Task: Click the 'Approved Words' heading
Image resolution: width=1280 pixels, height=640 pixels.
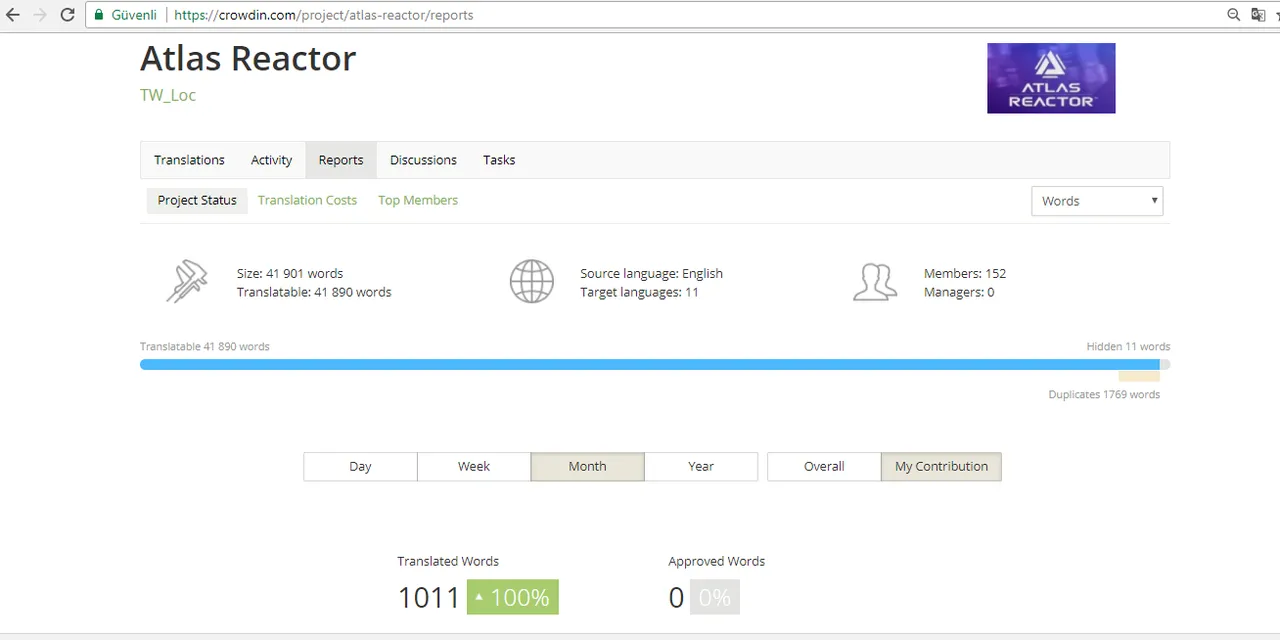Action: (x=717, y=561)
